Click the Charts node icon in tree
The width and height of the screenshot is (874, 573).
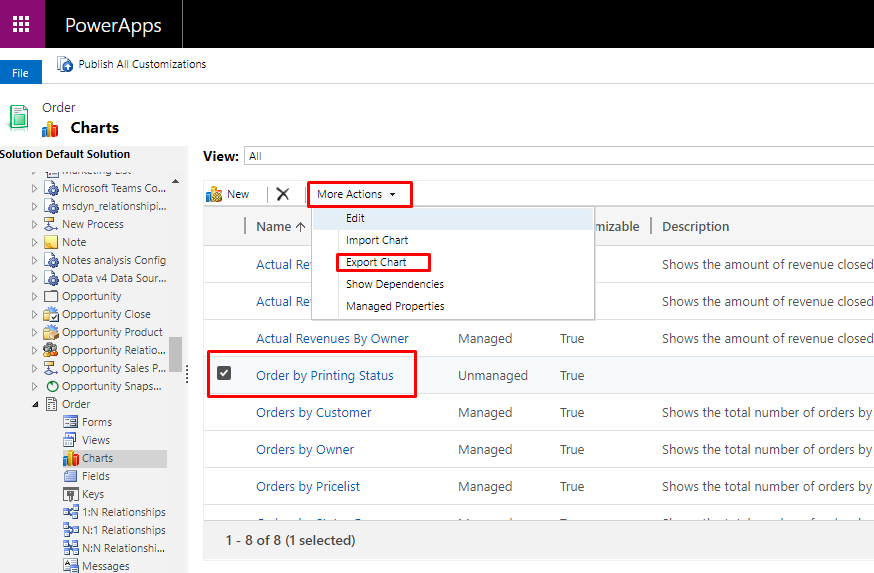tap(71, 458)
